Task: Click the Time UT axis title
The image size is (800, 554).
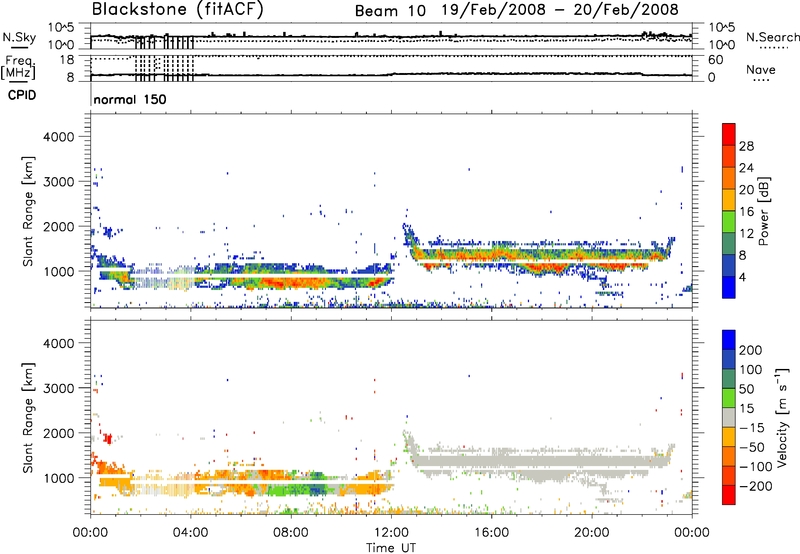Action: coord(391,548)
